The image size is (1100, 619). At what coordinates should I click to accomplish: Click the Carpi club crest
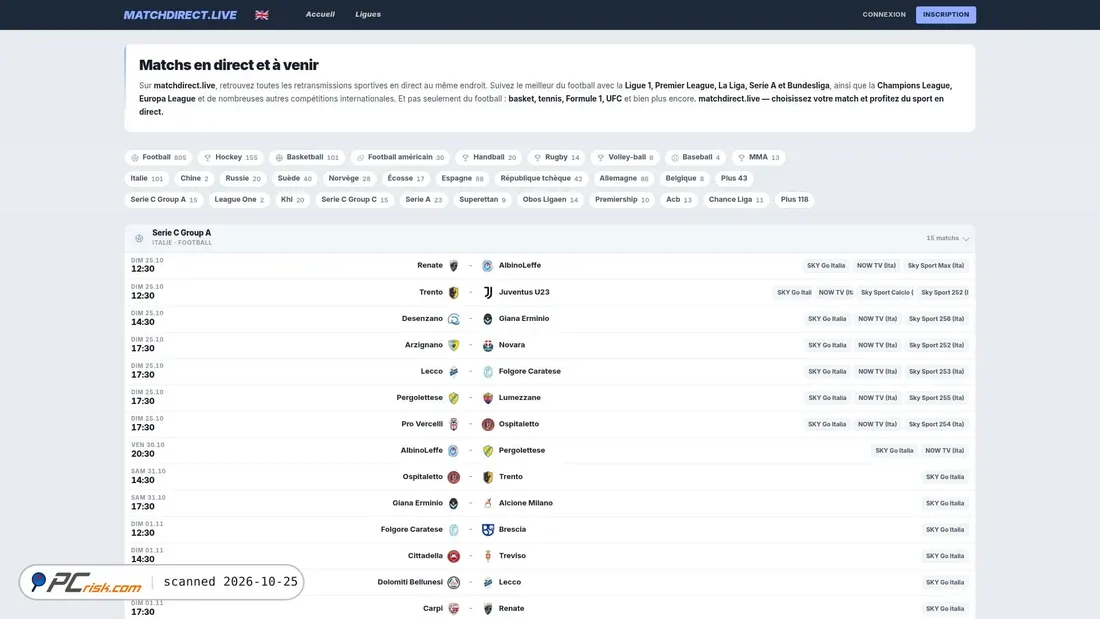(454, 608)
